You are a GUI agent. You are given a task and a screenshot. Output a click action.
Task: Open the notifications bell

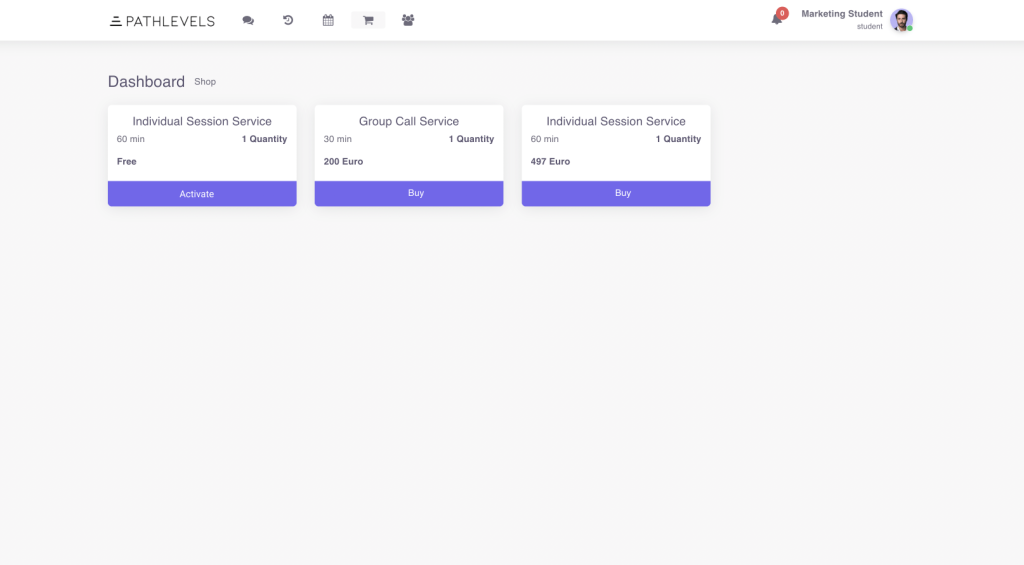point(776,19)
